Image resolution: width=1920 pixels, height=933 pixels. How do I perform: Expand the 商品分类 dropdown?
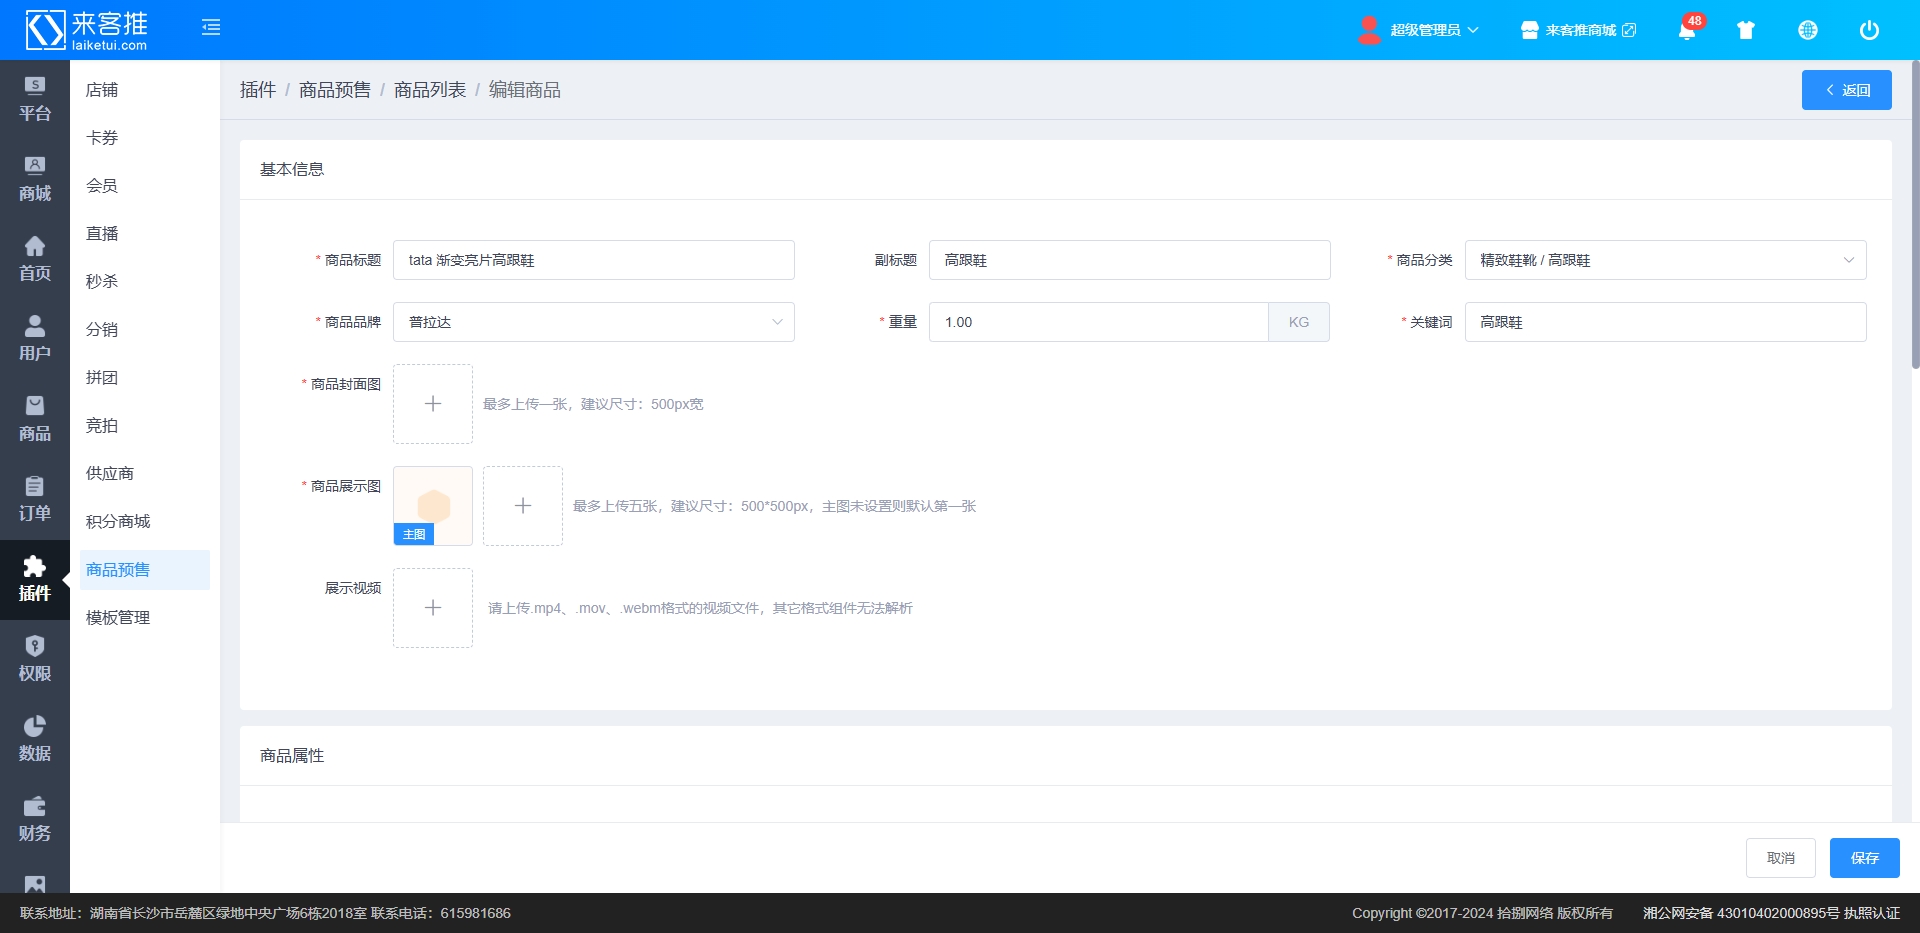[1665, 260]
